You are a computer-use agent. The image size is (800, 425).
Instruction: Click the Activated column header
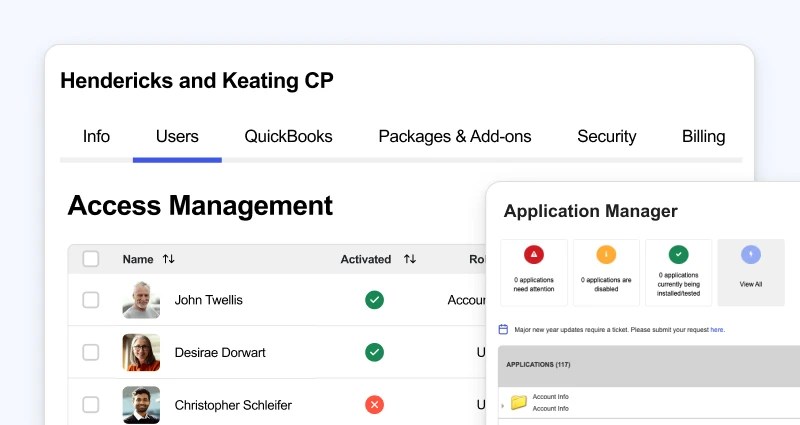coord(365,259)
